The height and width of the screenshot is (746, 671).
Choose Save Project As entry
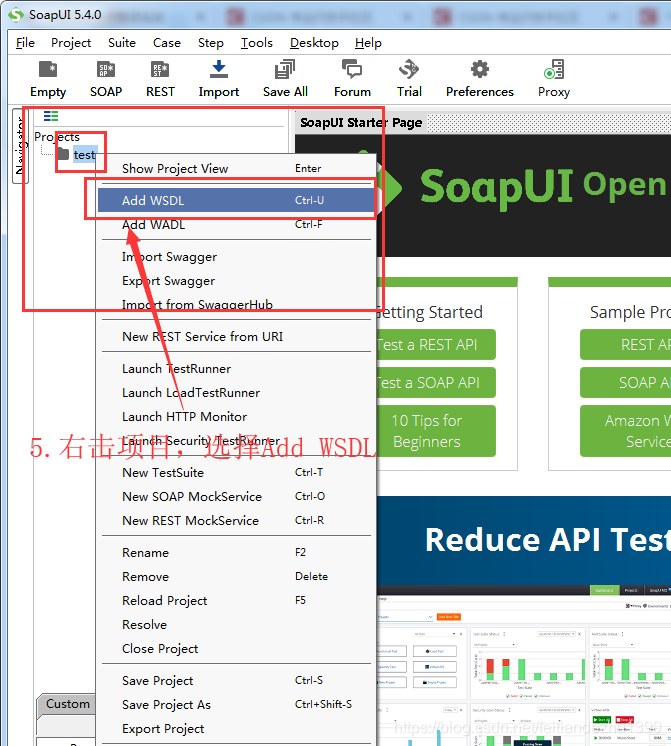click(x=236, y=705)
